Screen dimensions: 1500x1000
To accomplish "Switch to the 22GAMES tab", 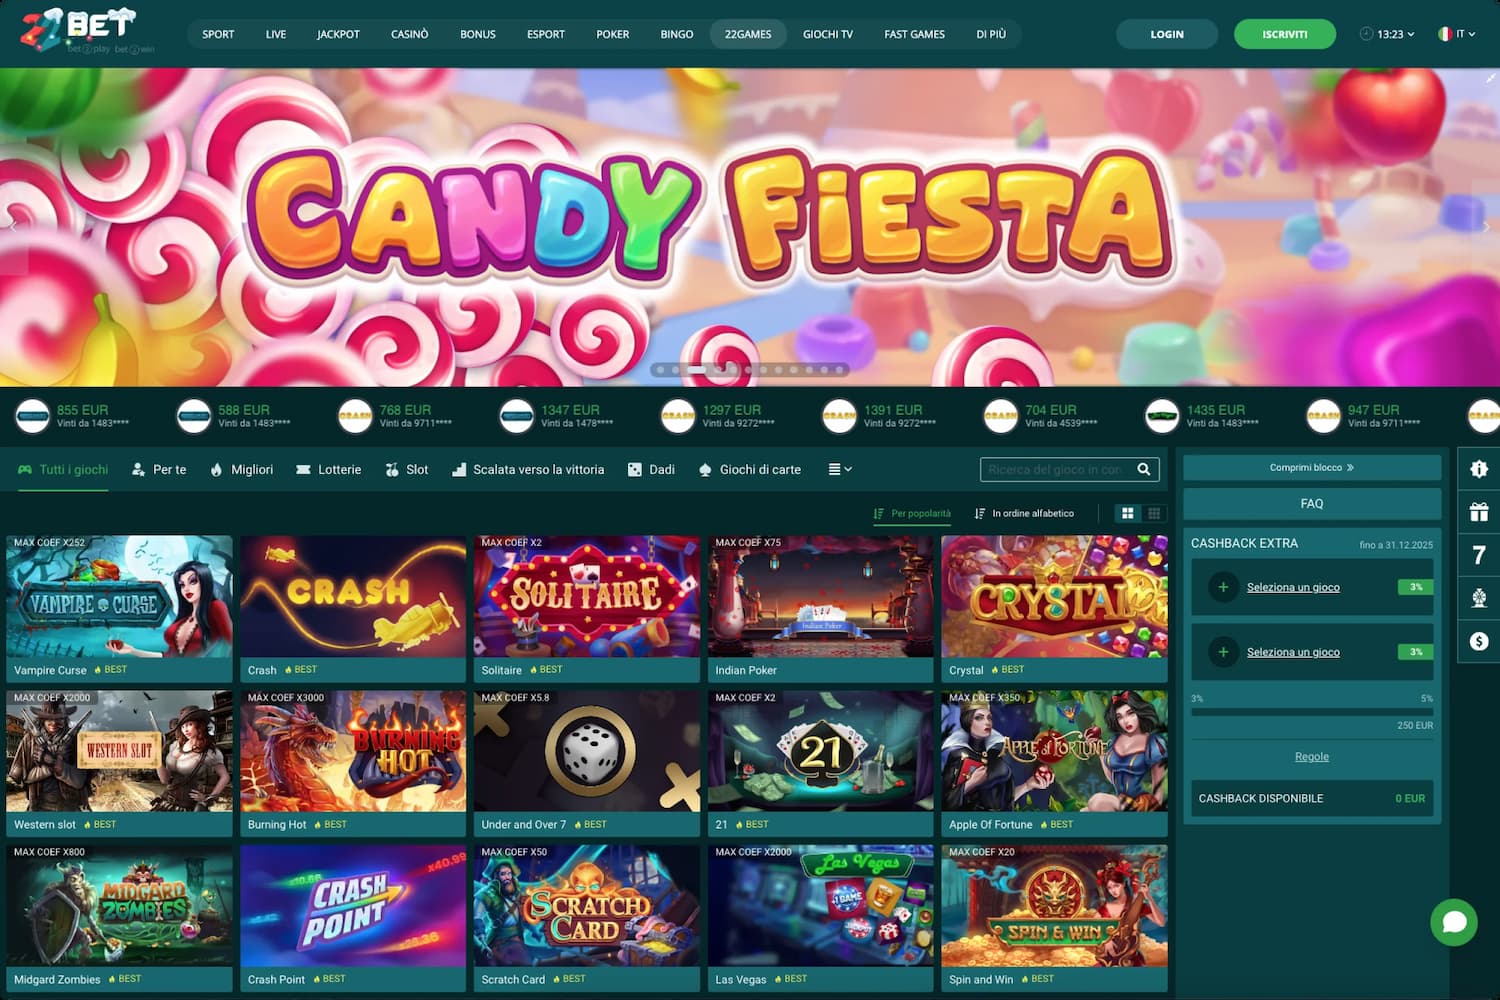I will 748,33.
